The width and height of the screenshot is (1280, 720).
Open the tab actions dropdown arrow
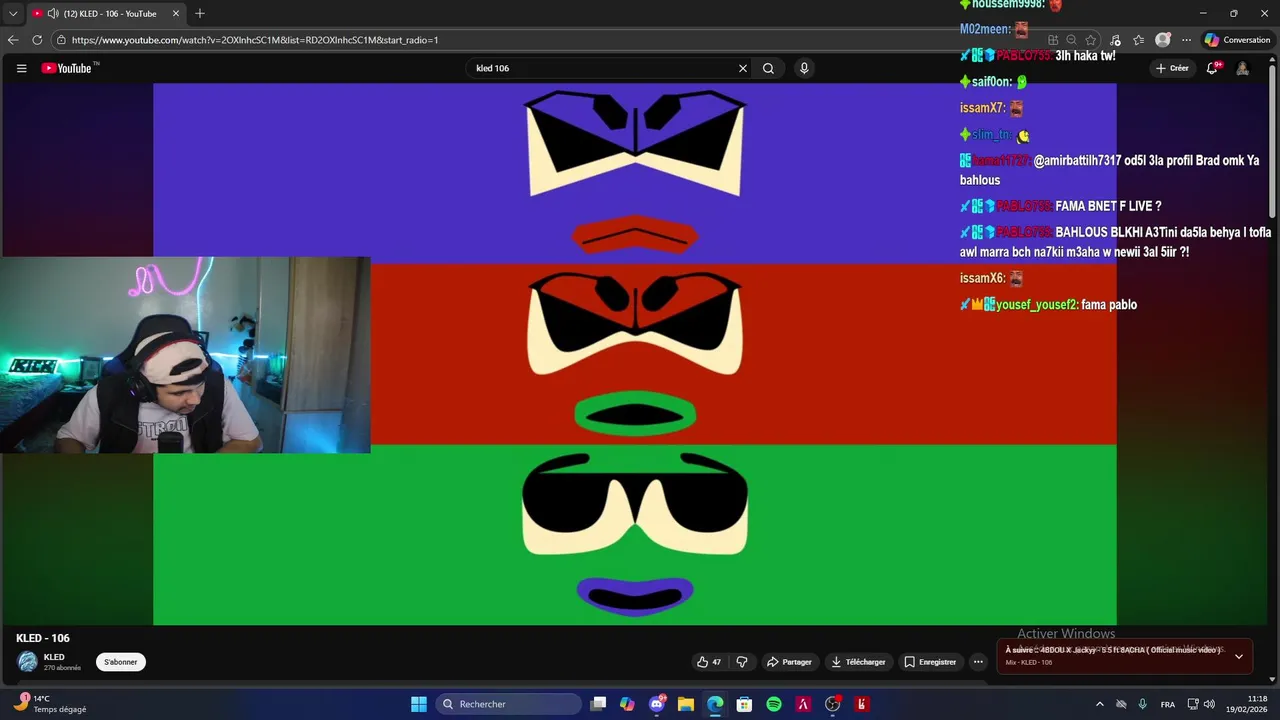point(13,14)
